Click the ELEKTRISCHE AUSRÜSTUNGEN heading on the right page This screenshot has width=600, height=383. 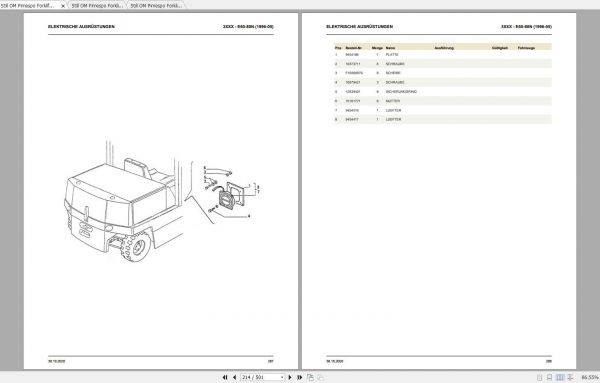(359, 26)
